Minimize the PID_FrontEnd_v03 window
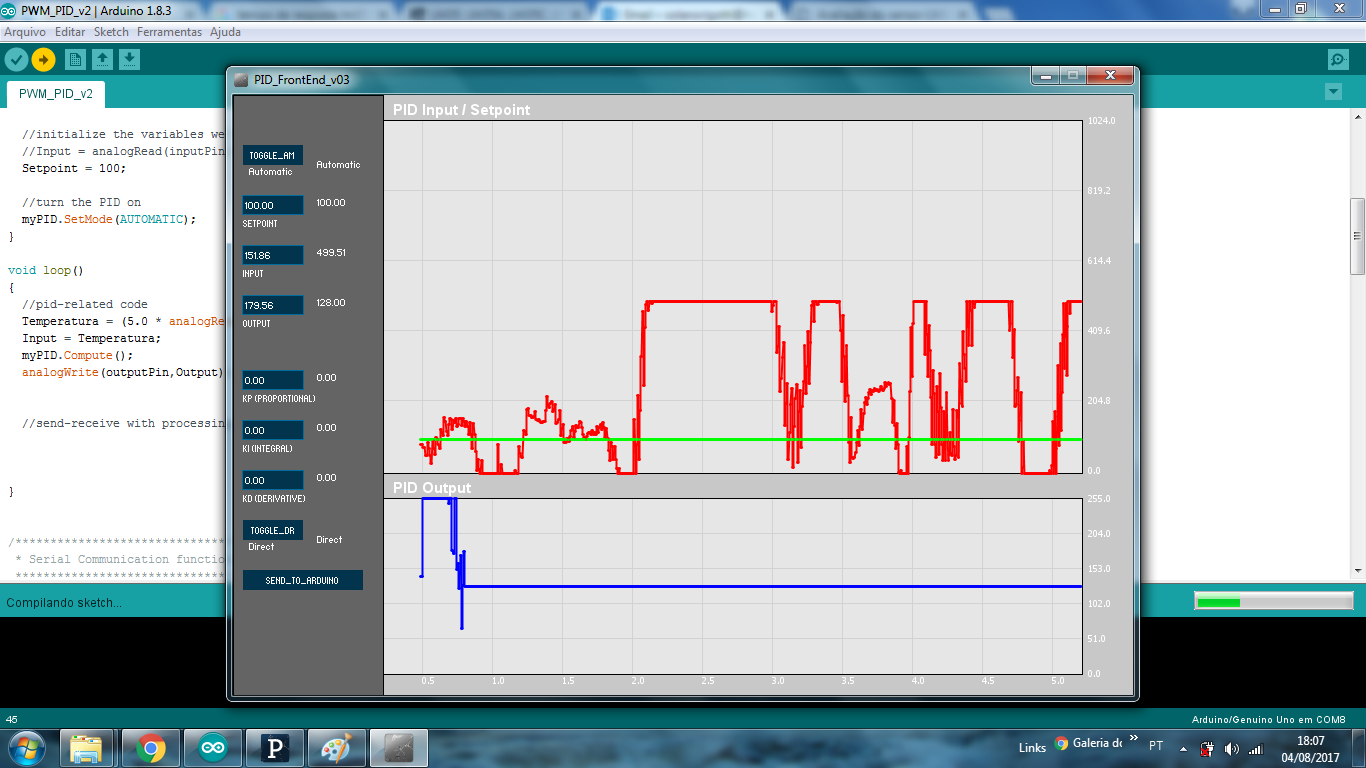 1046,76
